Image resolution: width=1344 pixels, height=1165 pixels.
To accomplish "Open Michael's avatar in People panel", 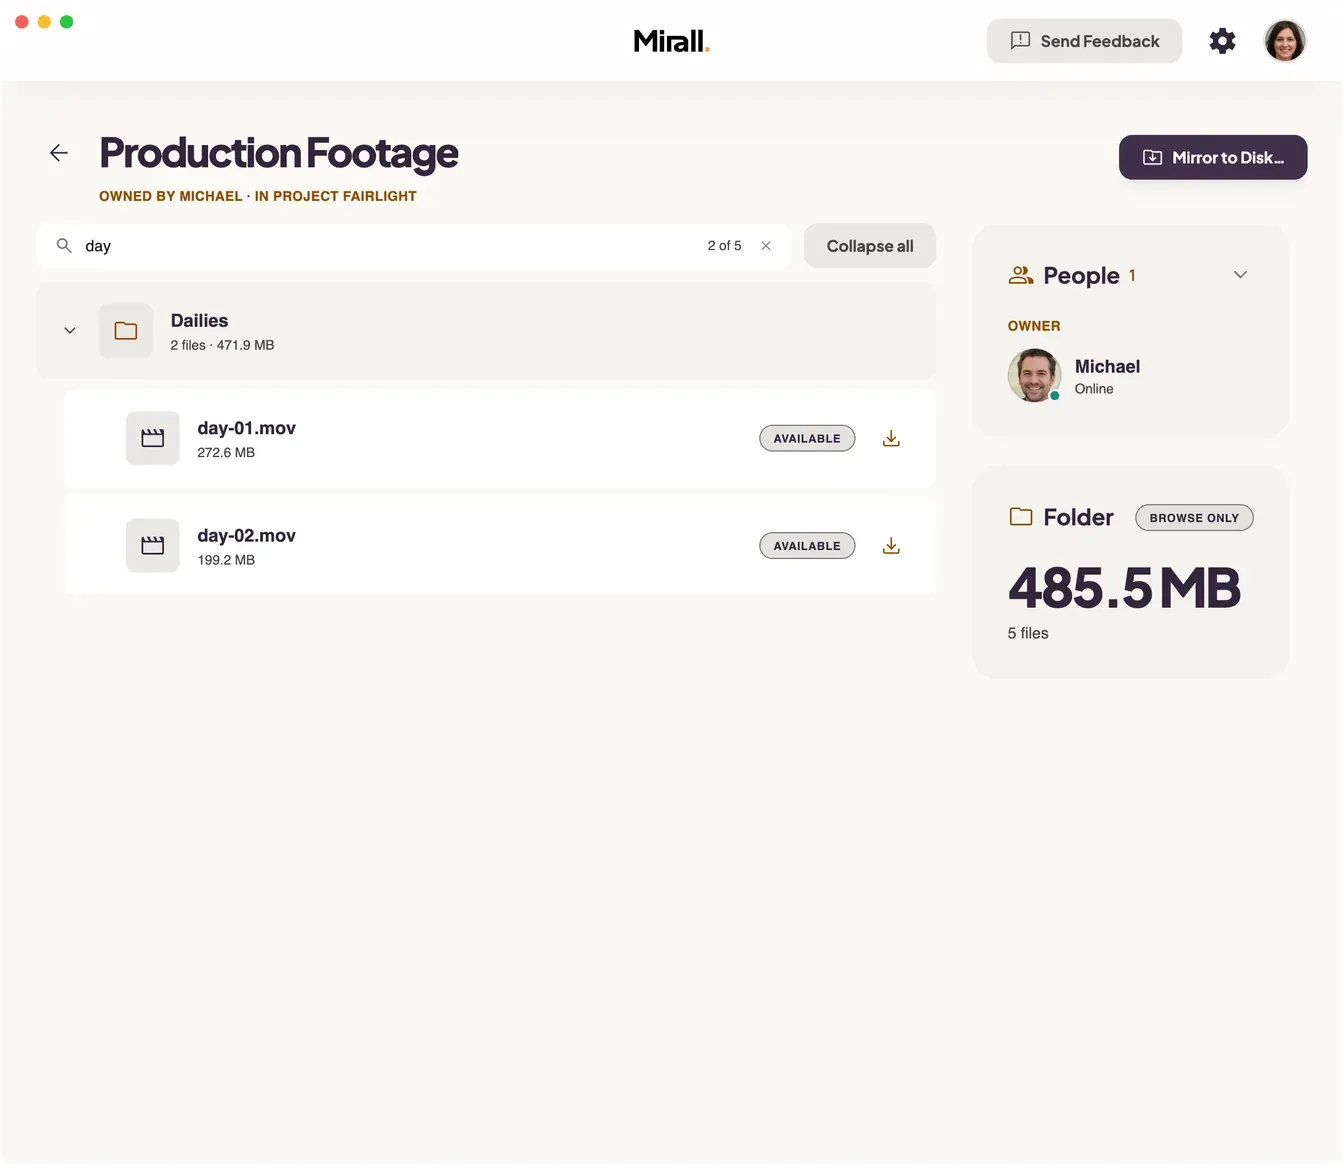I will point(1034,375).
